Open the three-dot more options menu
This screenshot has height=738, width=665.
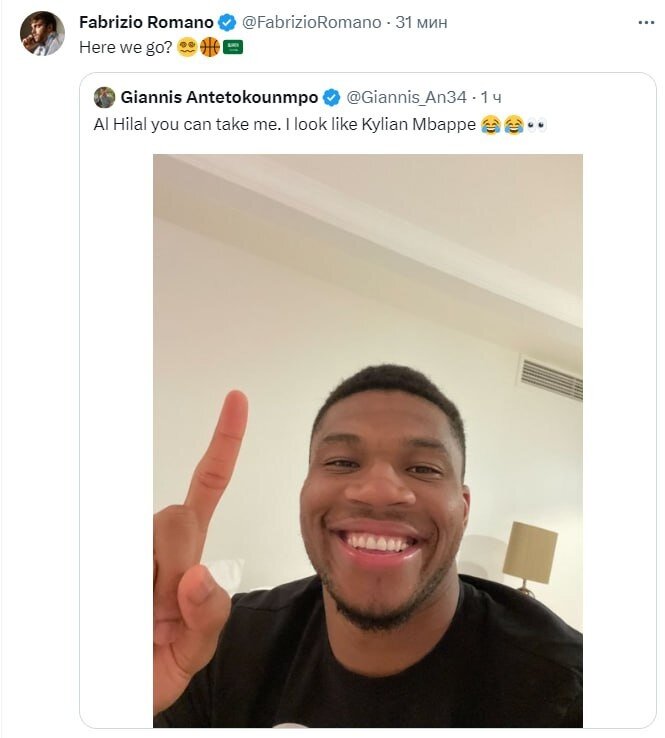coord(646,23)
